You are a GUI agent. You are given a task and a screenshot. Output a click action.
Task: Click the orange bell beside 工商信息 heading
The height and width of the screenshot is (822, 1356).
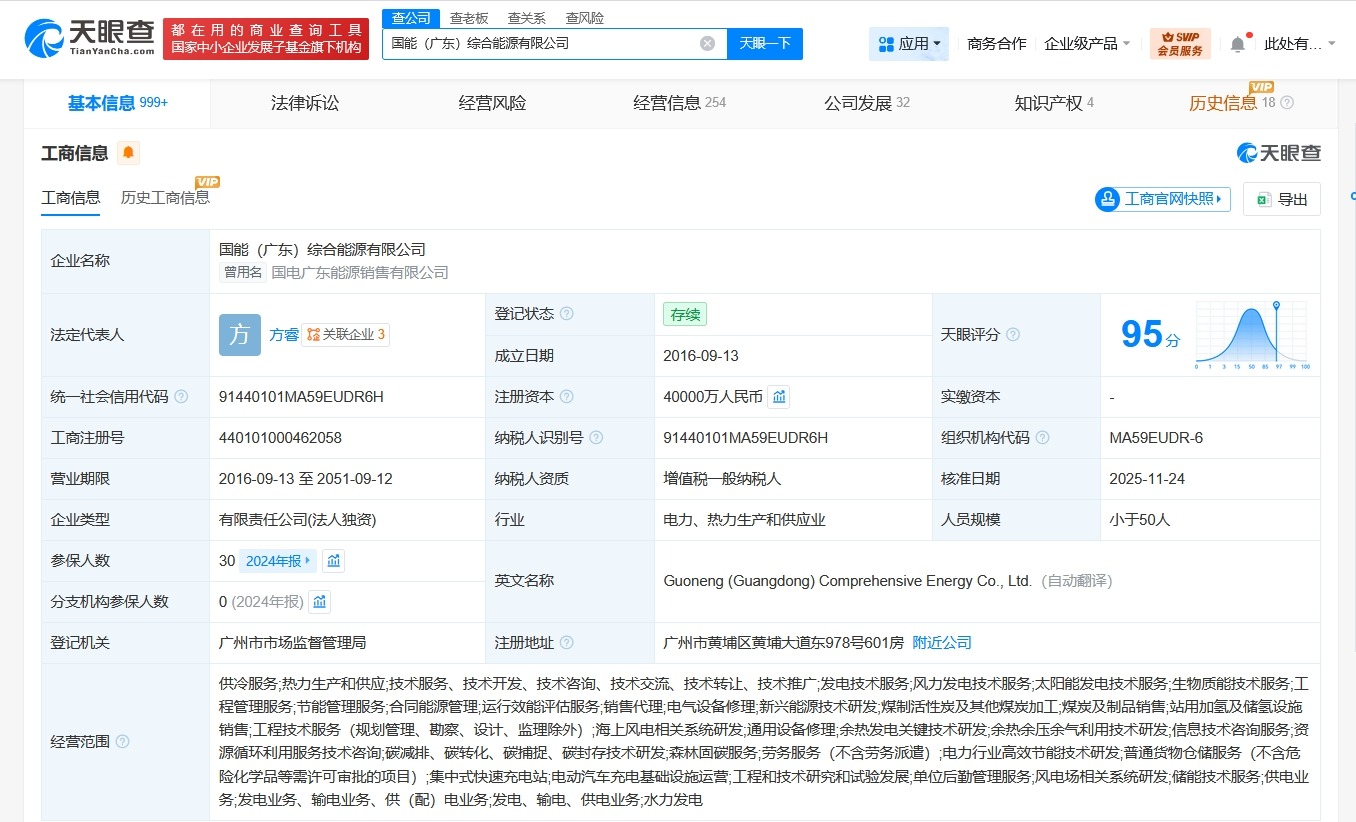click(129, 153)
